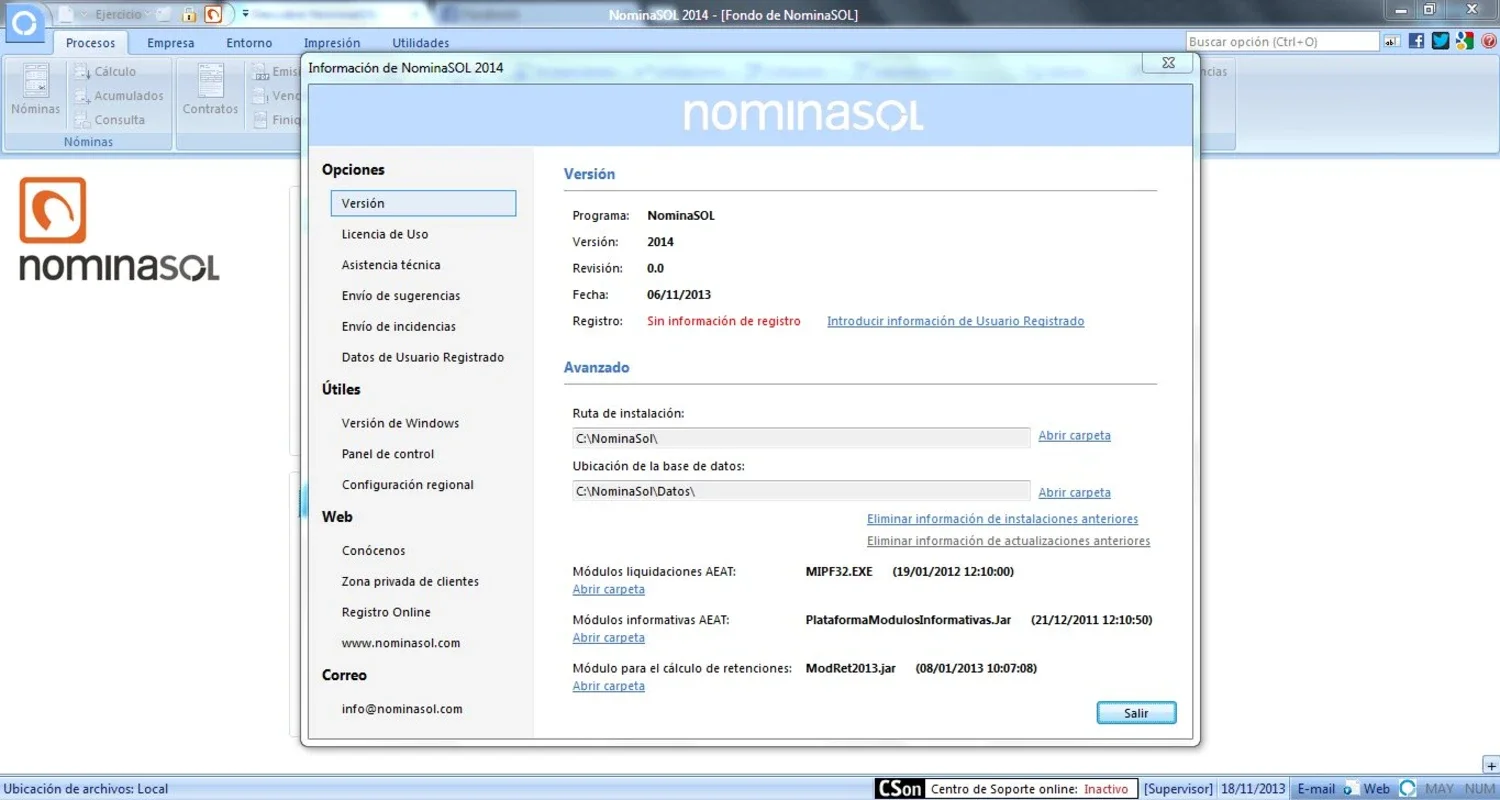Click the 'ab' icon beside the search box

point(1393,41)
